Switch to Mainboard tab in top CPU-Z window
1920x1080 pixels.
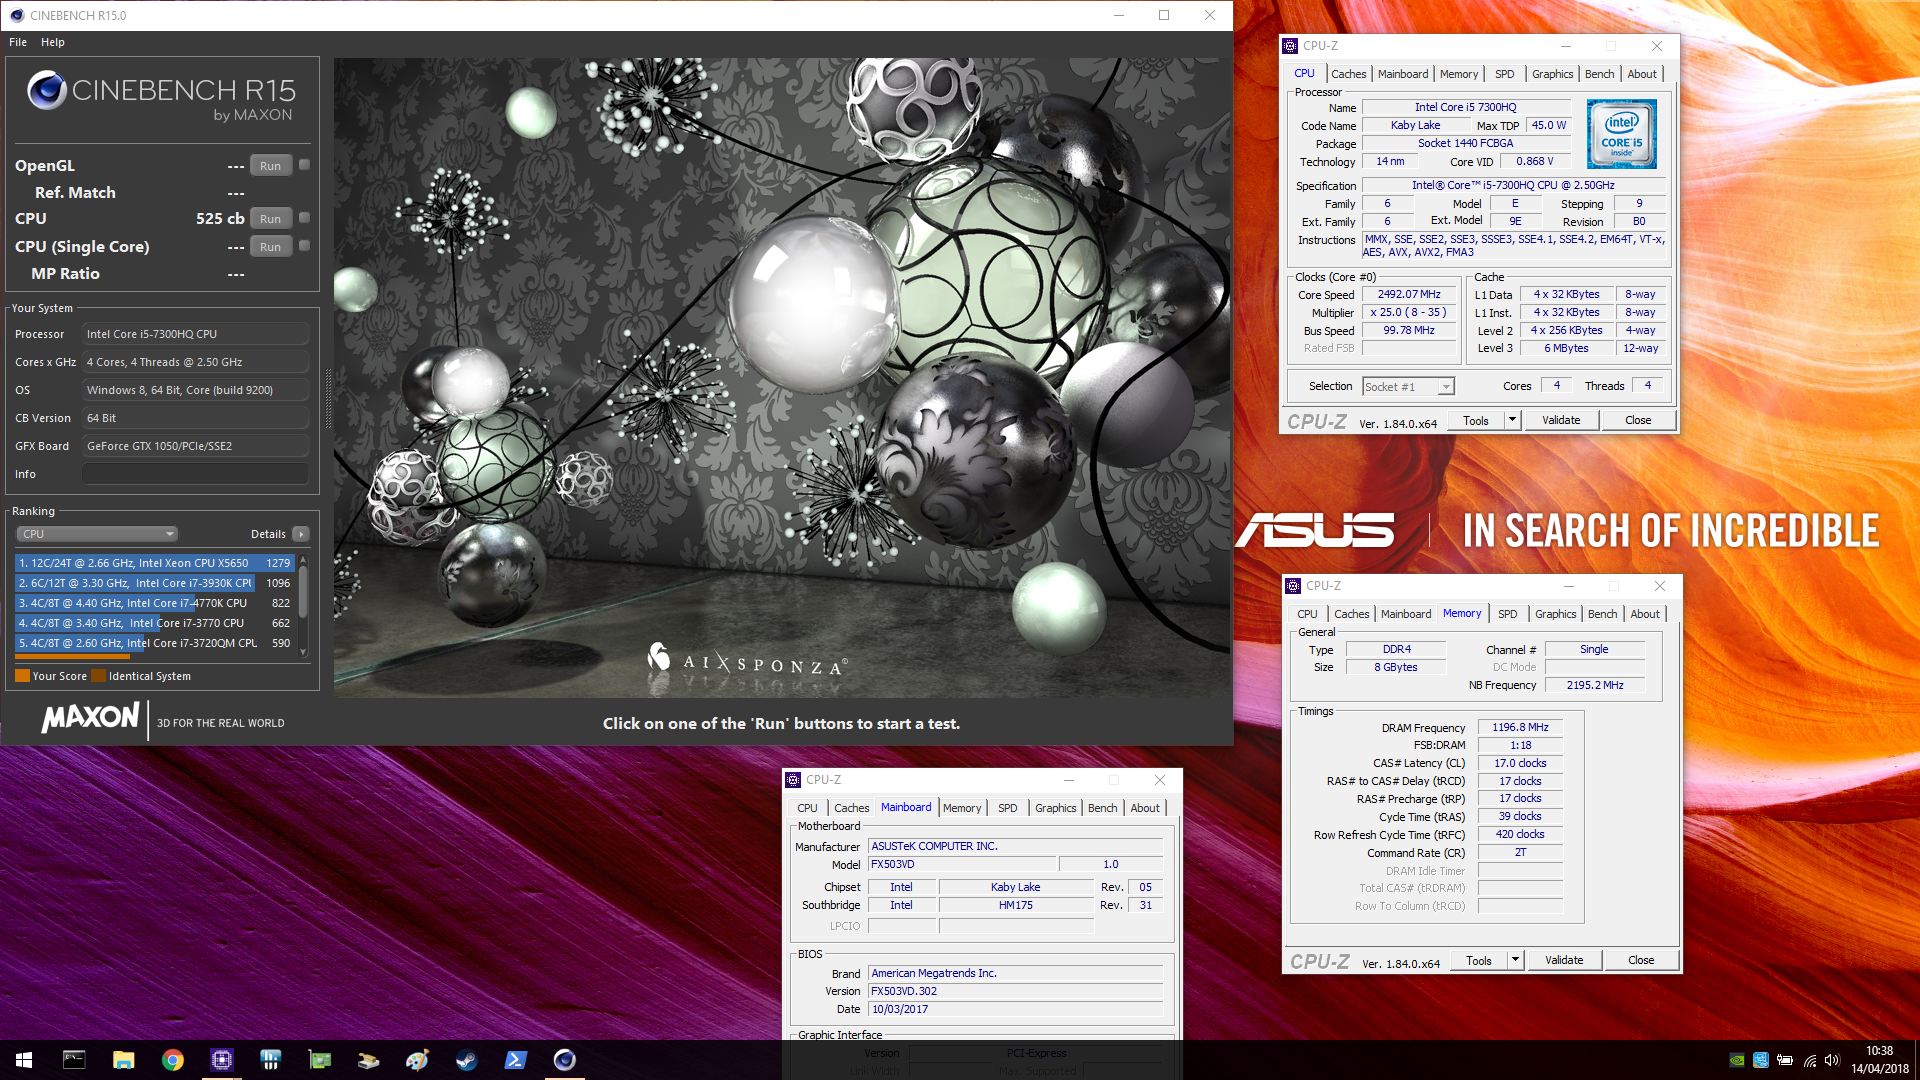pos(1403,74)
